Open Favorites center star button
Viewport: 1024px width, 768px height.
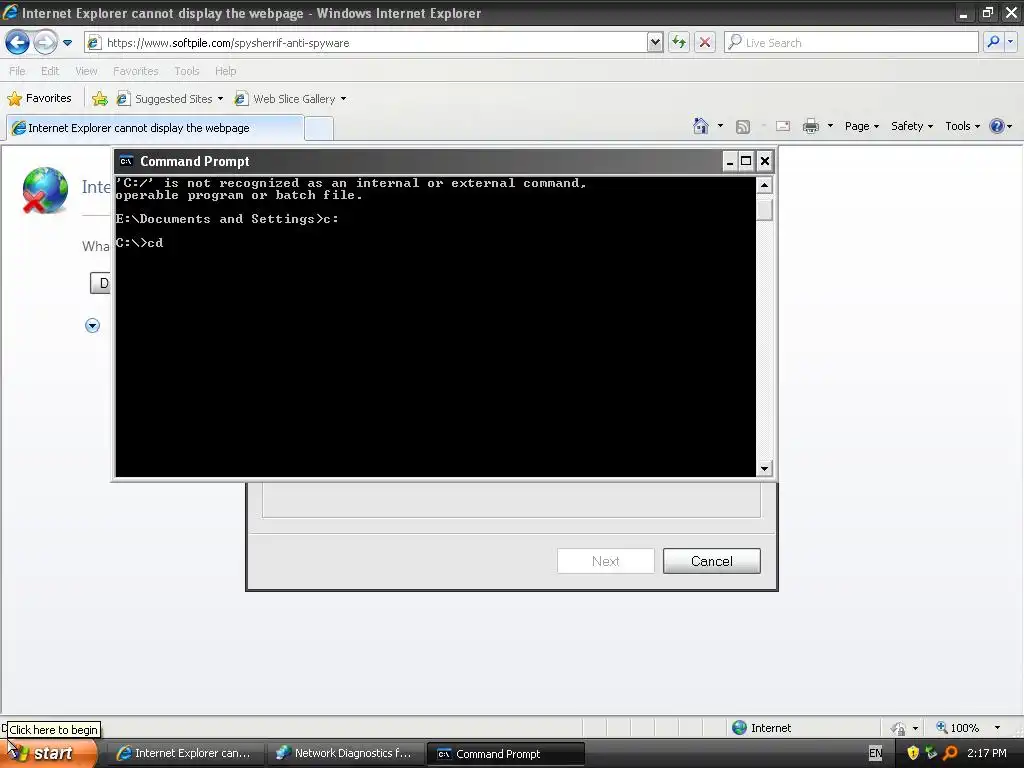pyautogui.click(x=39, y=99)
